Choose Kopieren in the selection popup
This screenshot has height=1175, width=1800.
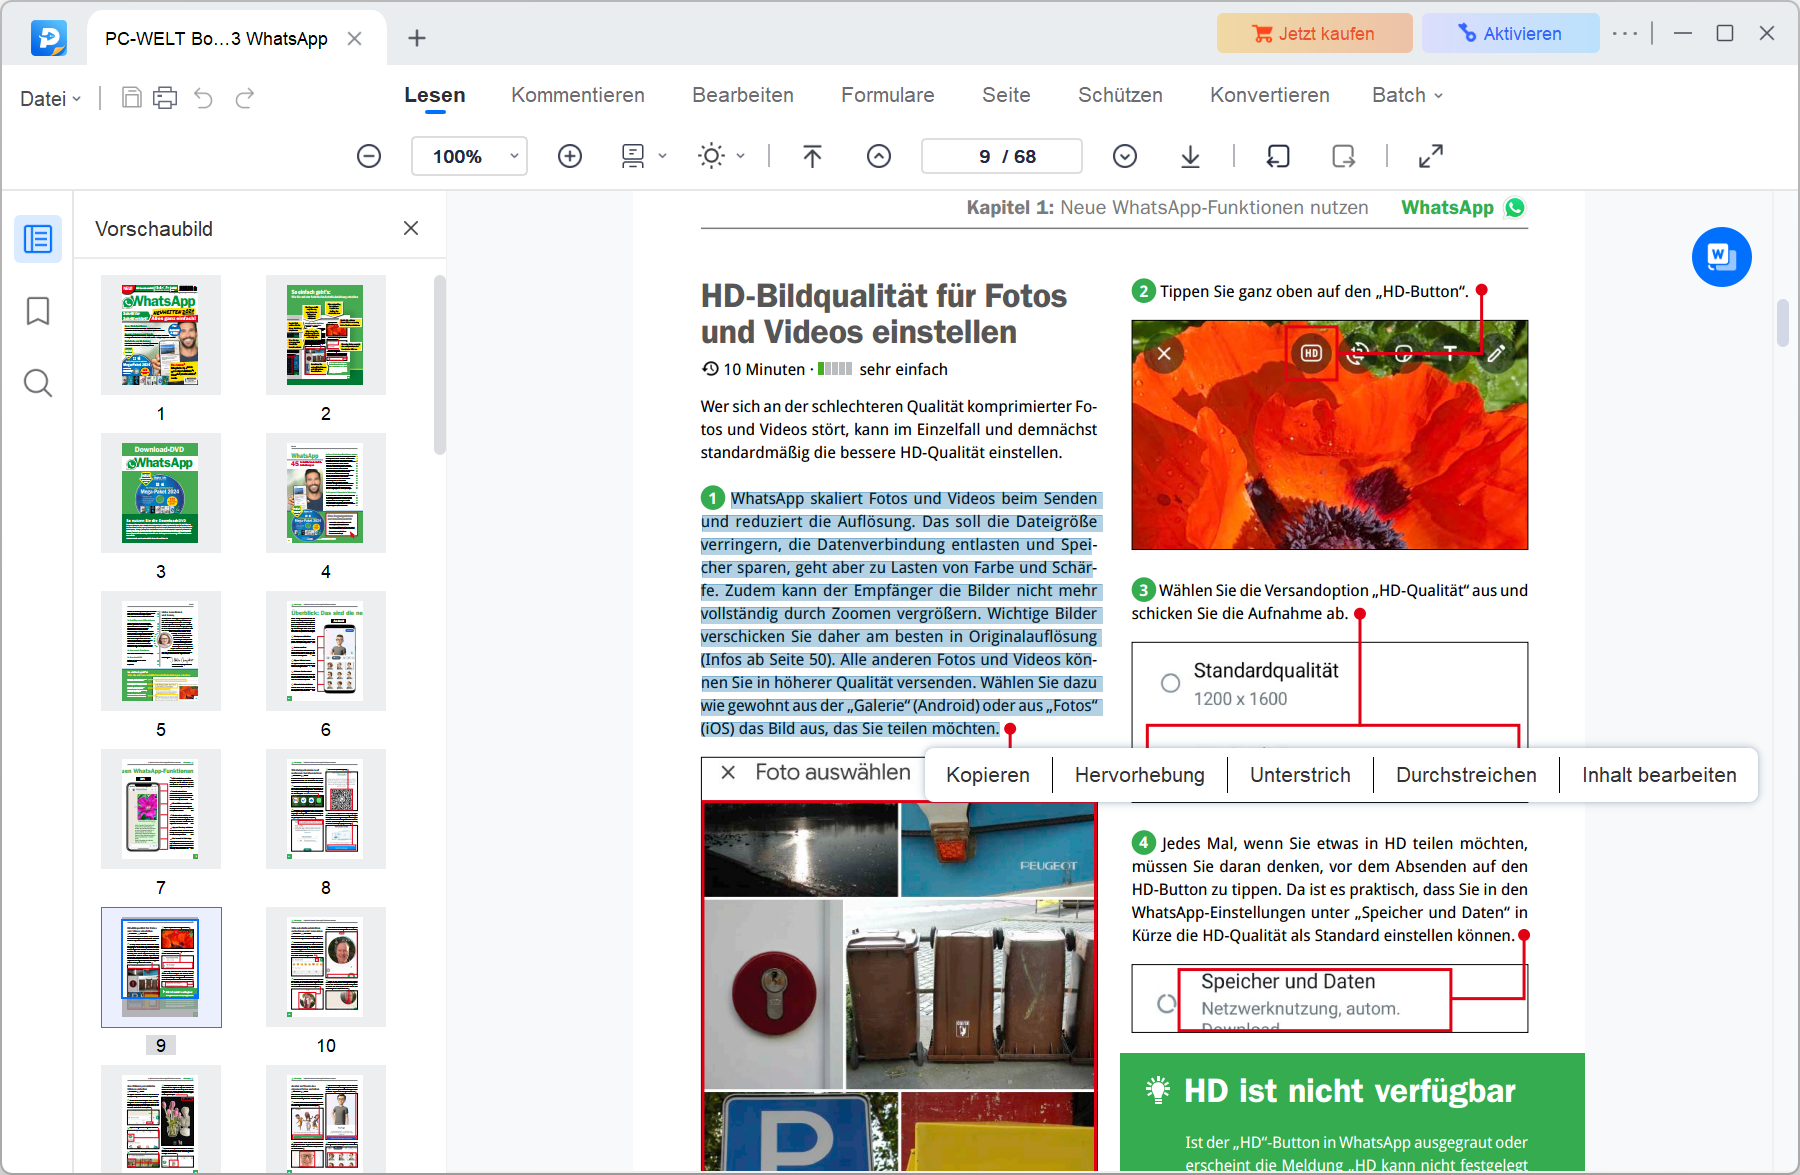[x=988, y=775]
